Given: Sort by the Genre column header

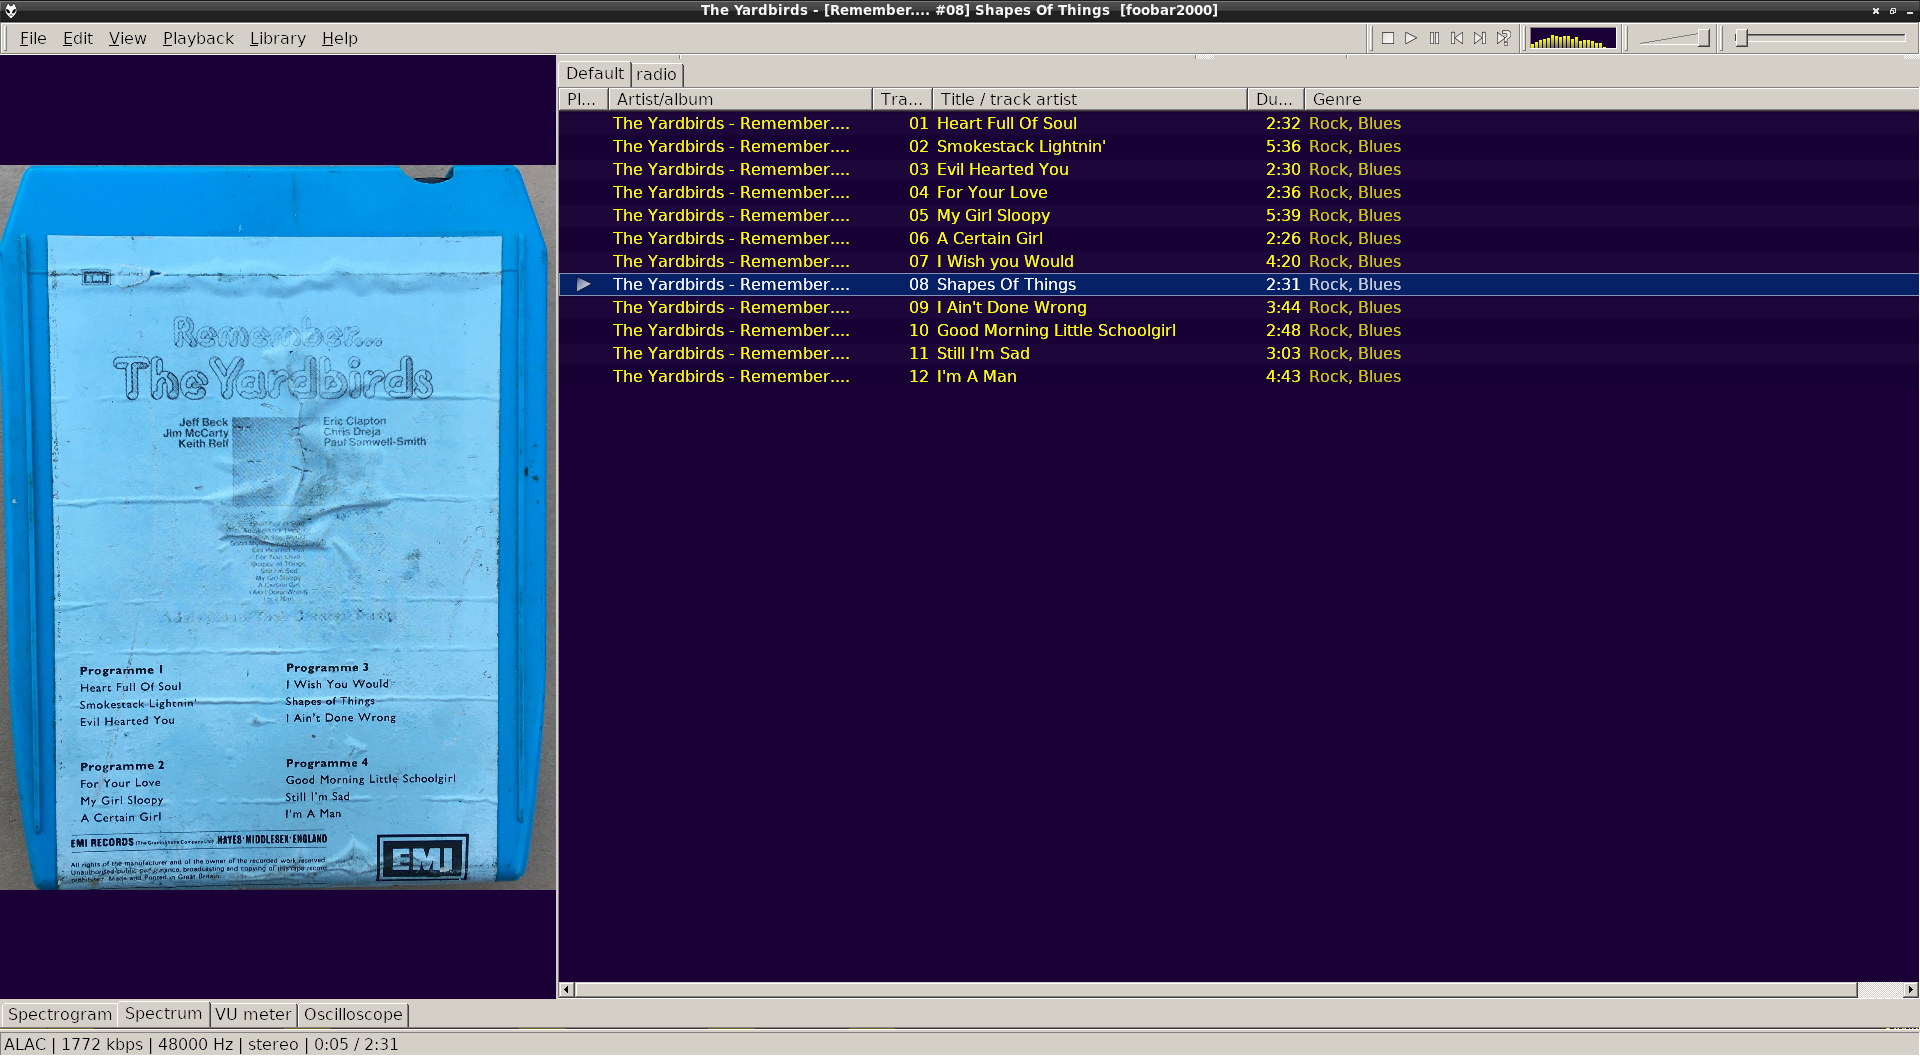Looking at the screenshot, I should [x=1611, y=99].
